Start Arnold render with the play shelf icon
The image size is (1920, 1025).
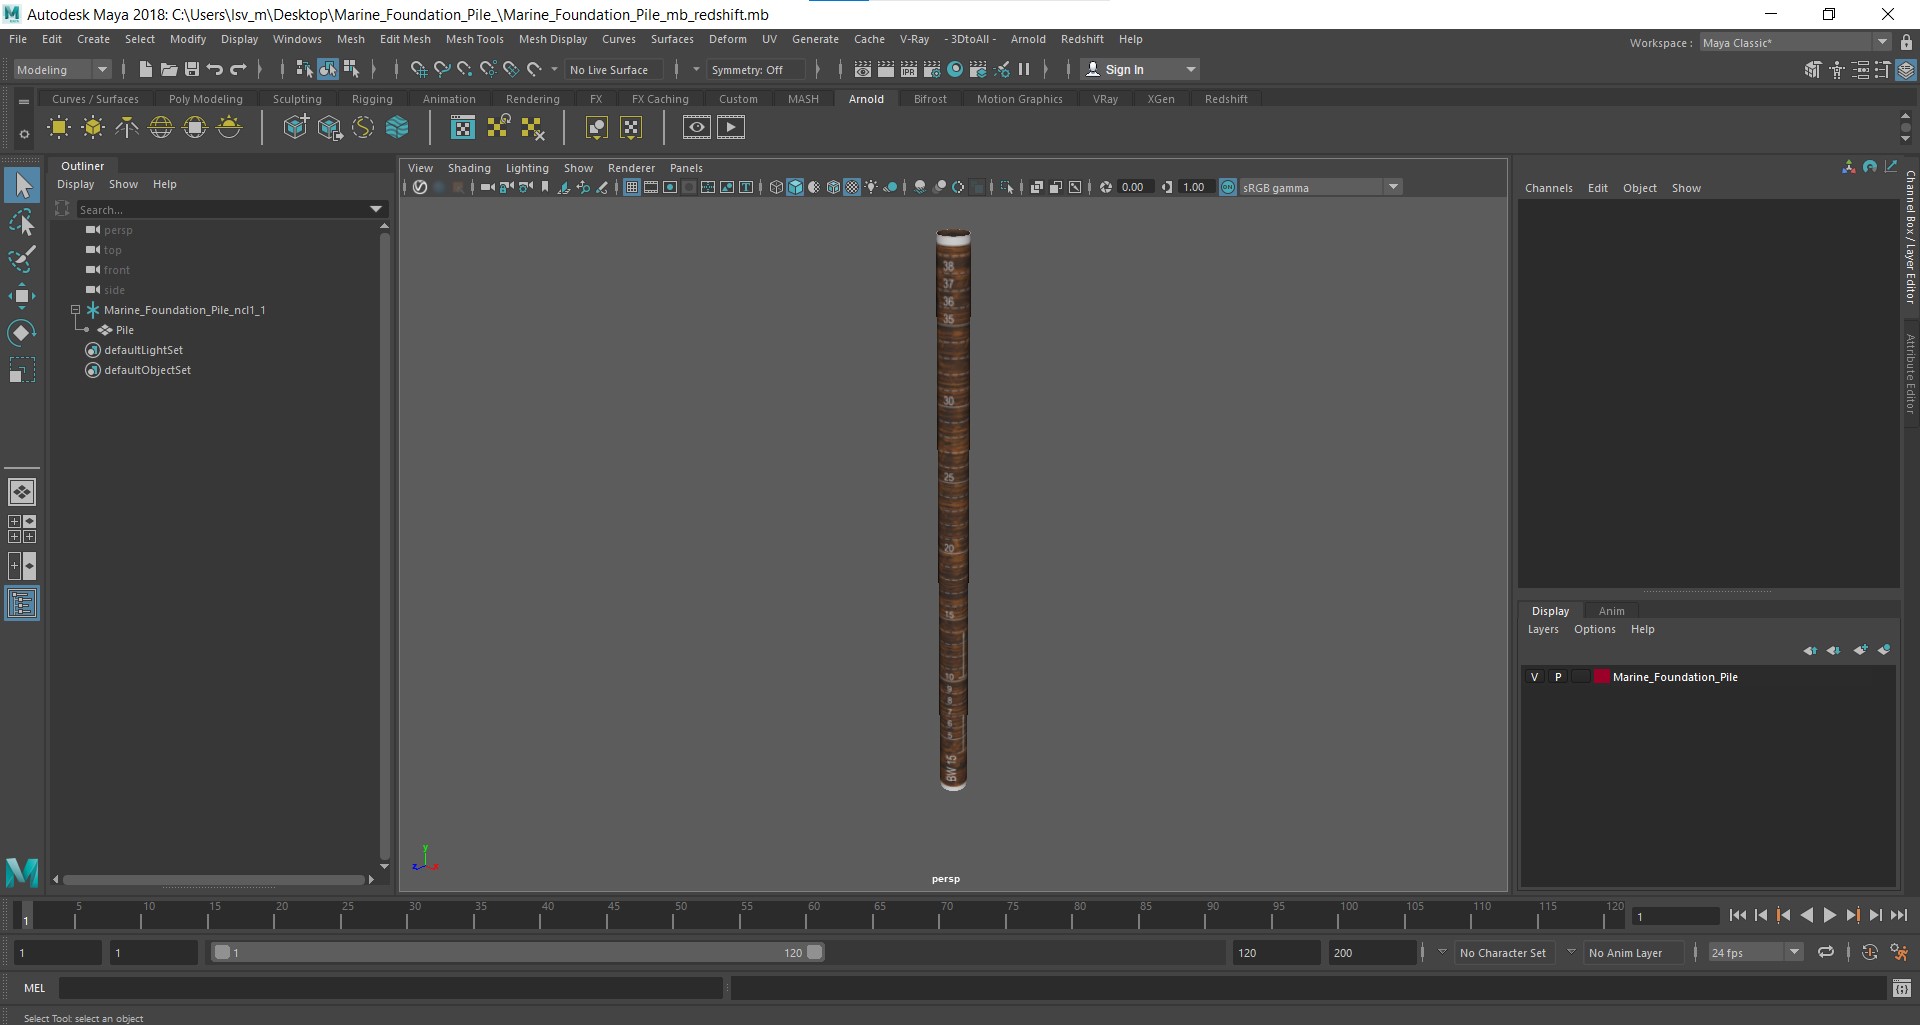pos(731,127)
